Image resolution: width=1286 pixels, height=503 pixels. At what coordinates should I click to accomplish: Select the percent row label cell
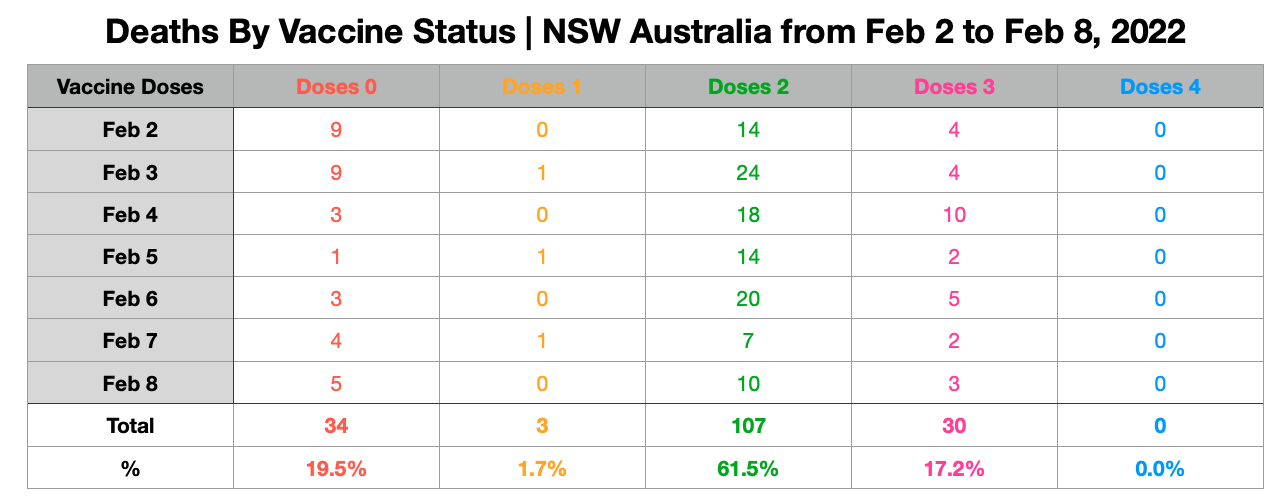click(x=130, y=468)
